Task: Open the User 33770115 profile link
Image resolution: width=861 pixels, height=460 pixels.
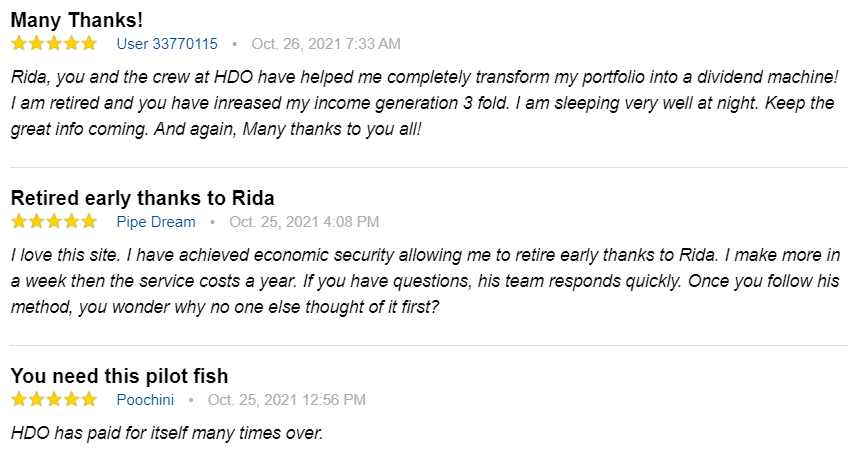Action: pos(167,44)
